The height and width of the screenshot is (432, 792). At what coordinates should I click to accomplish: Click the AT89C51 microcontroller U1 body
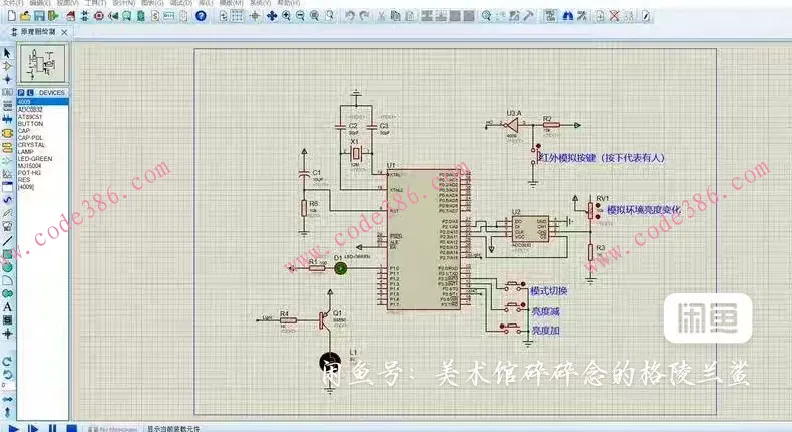[423, 239]
